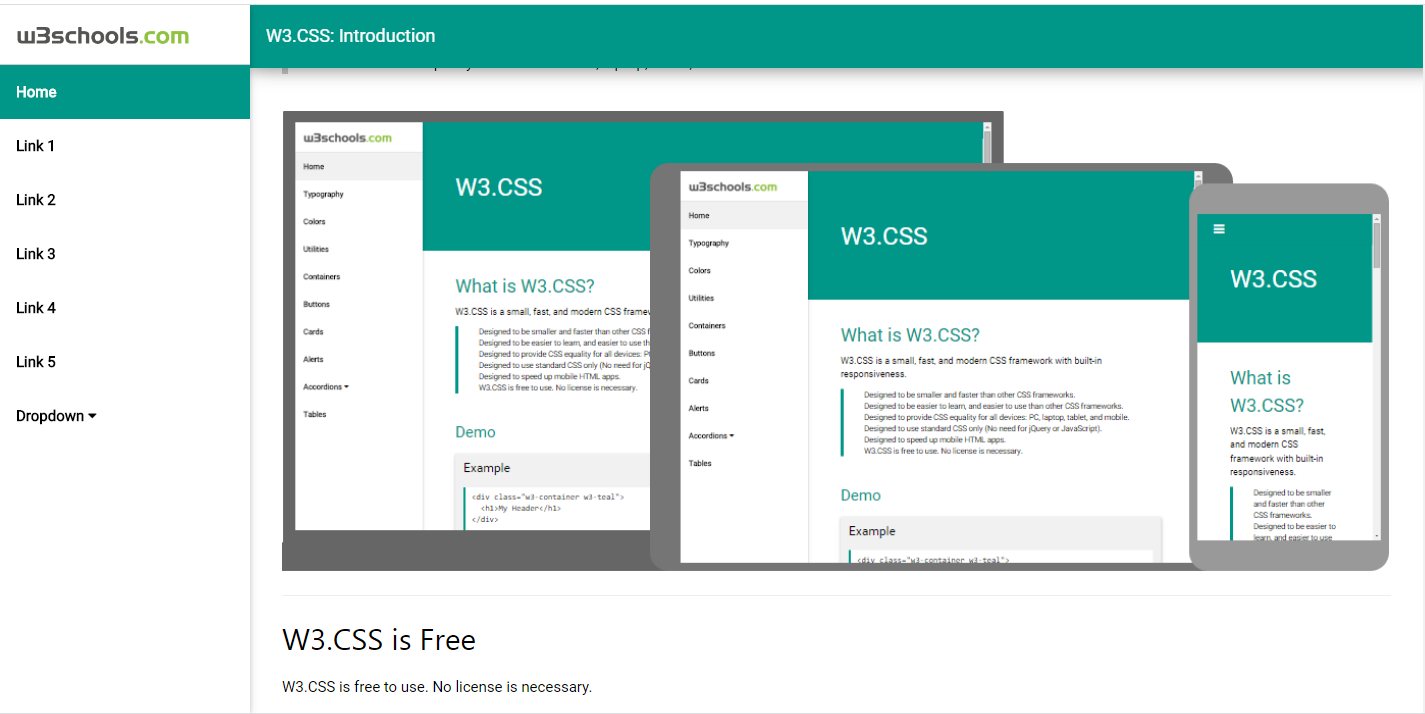This screenshot has width=1425, height=714.
Task: Click the hamburger menu icon in the phone mockup
Action: coord(1219,229)
